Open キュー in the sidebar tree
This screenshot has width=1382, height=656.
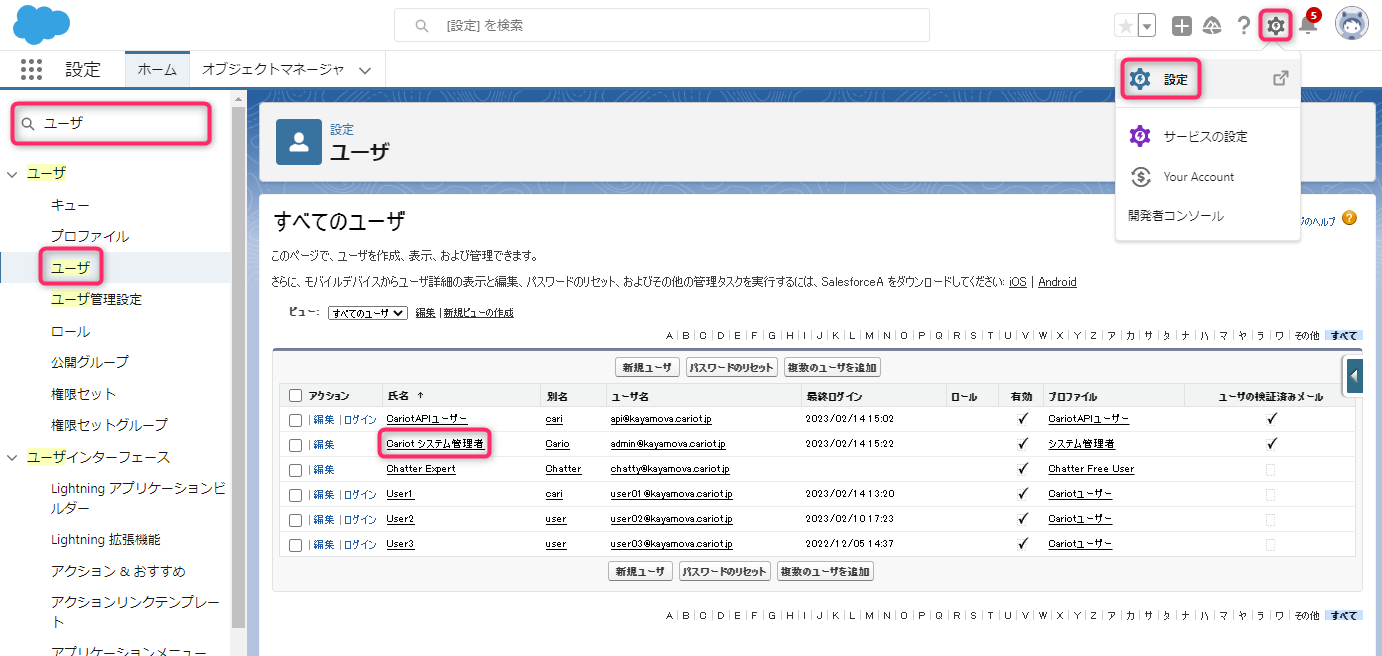tap(71, 205)
